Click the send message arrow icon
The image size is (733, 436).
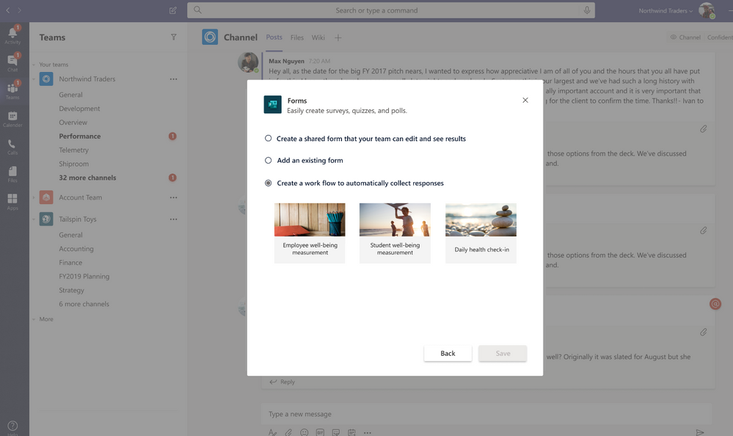tap(699, 432)
